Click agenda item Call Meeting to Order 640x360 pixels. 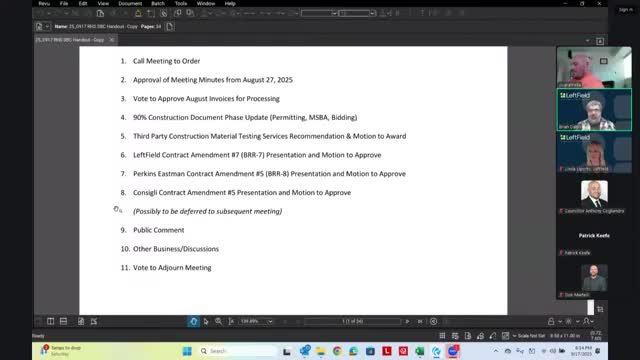[167, 61]
